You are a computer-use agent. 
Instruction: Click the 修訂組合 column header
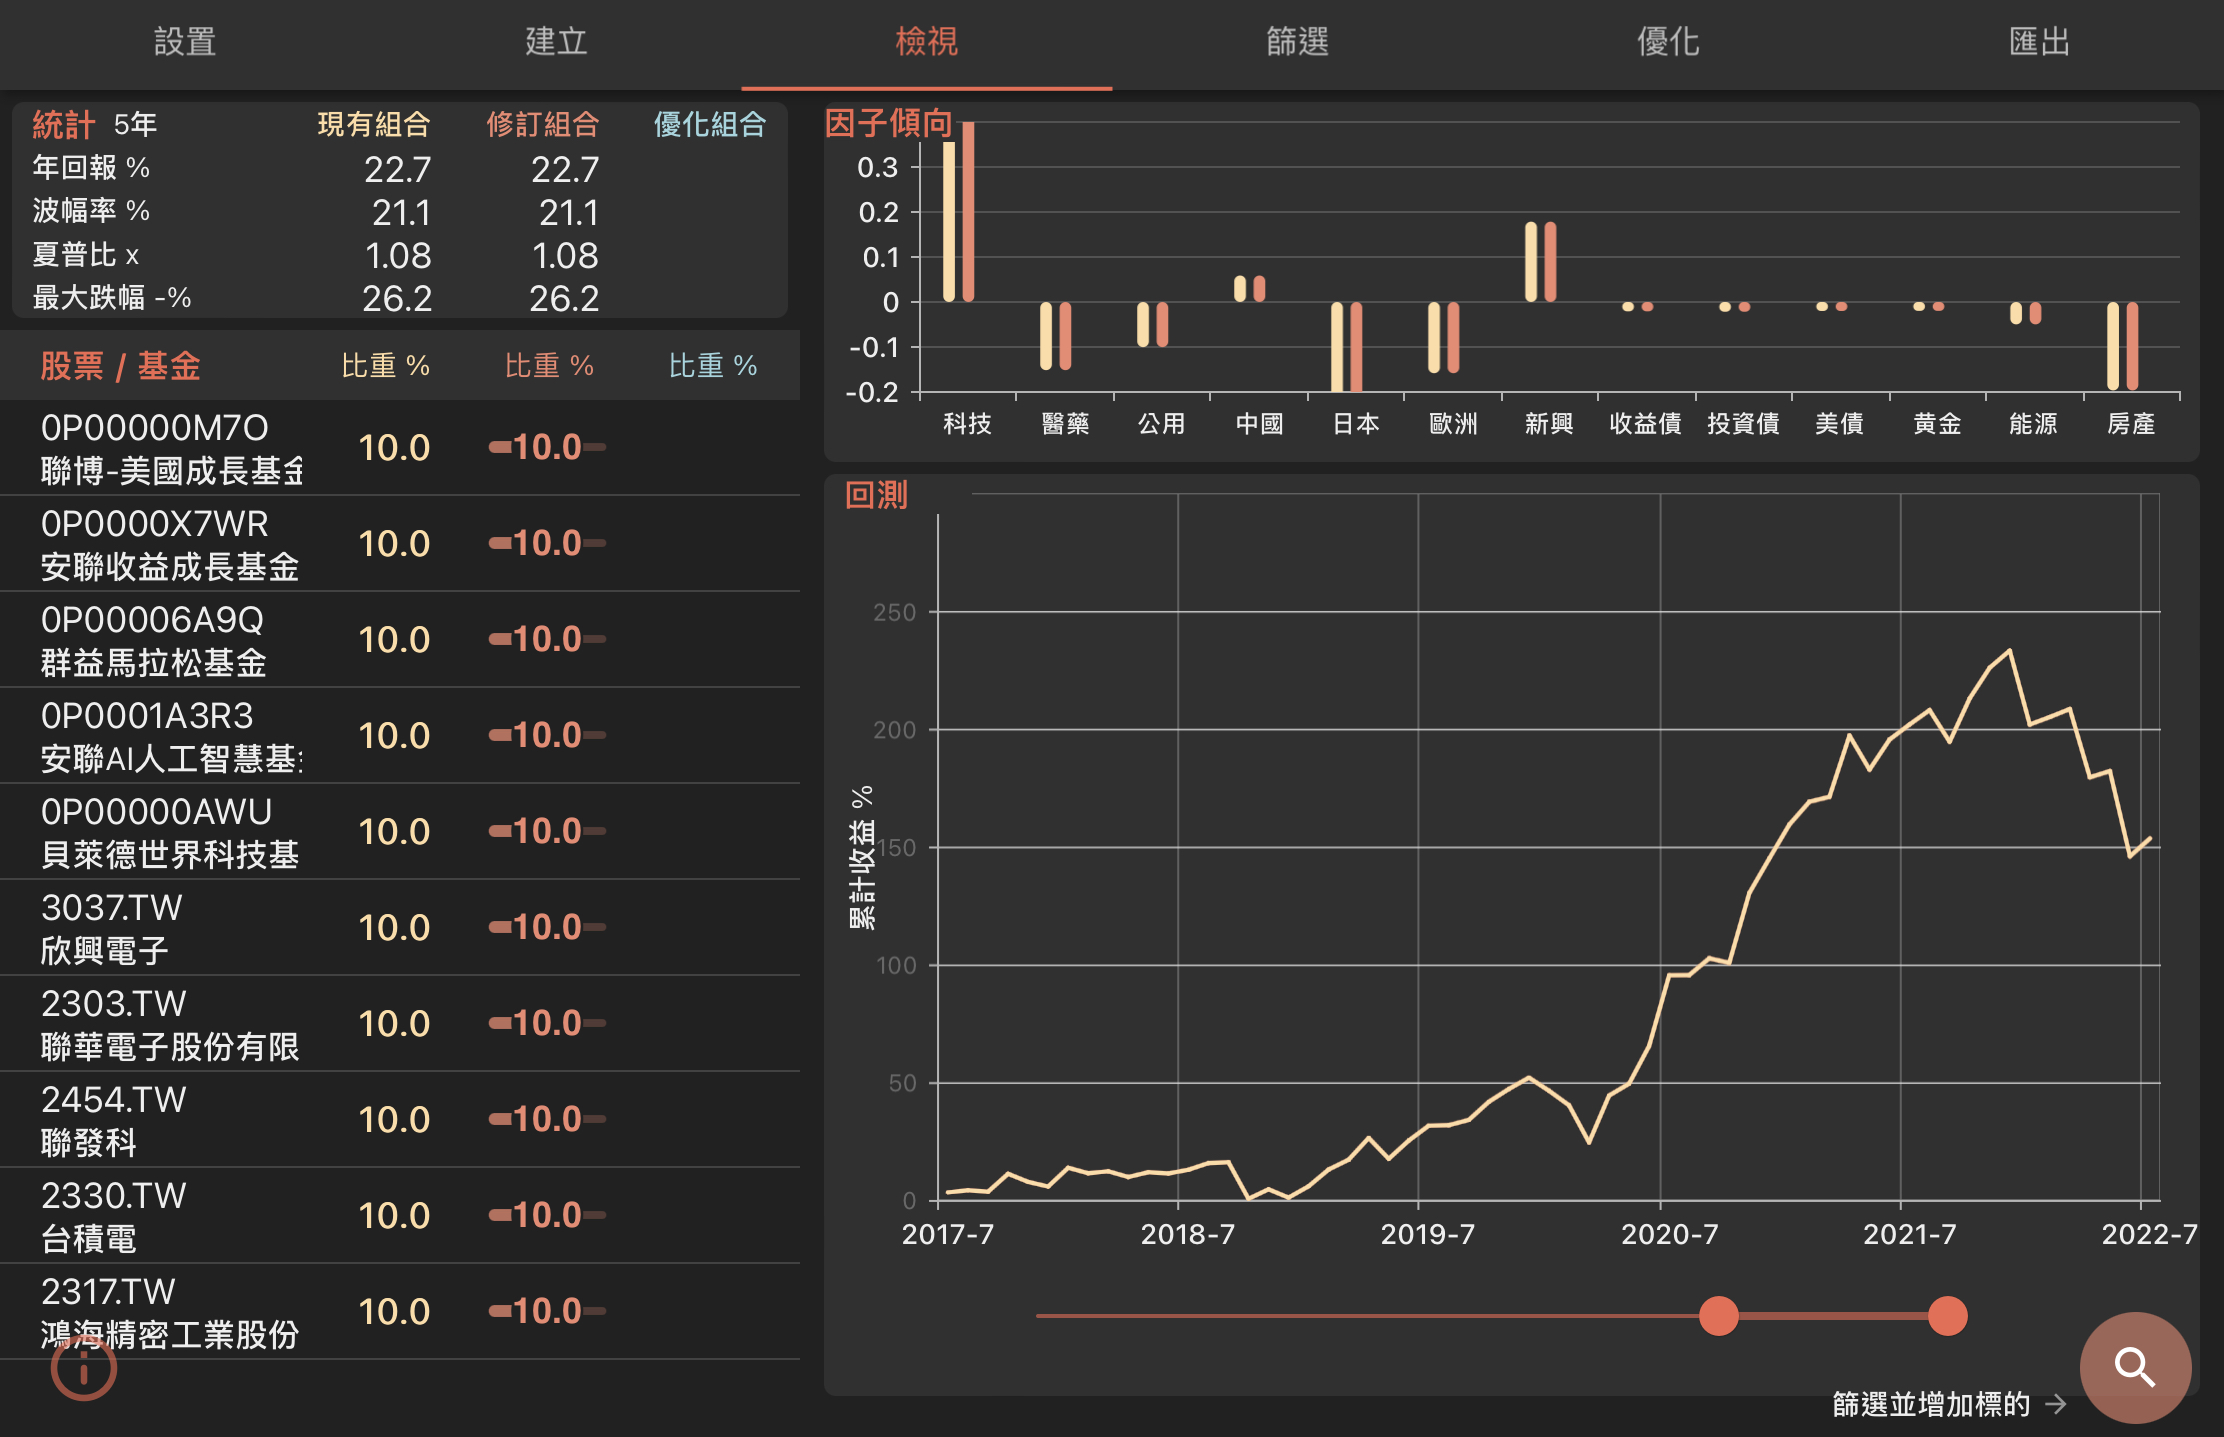(x=543, y=125)
